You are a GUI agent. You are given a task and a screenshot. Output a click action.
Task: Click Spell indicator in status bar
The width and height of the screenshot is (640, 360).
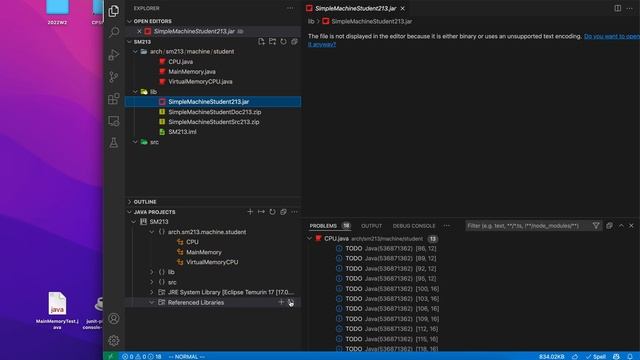596,356
